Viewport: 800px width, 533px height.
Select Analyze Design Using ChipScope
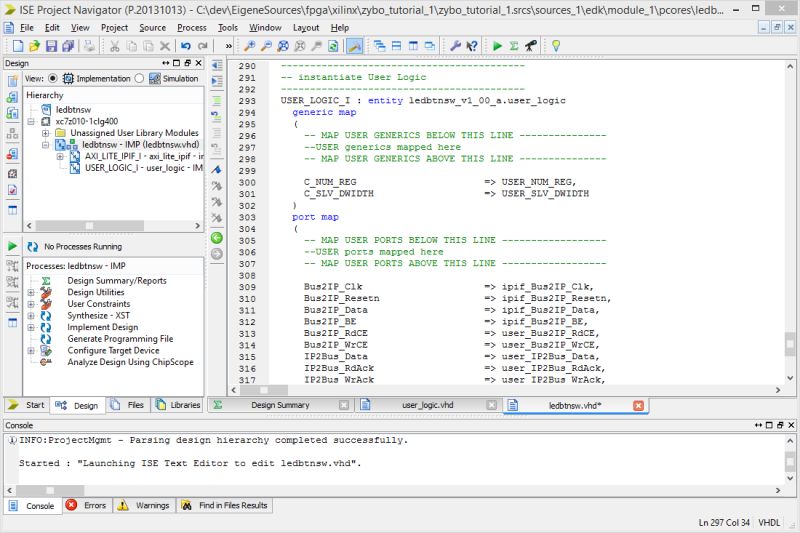(131, 362)
